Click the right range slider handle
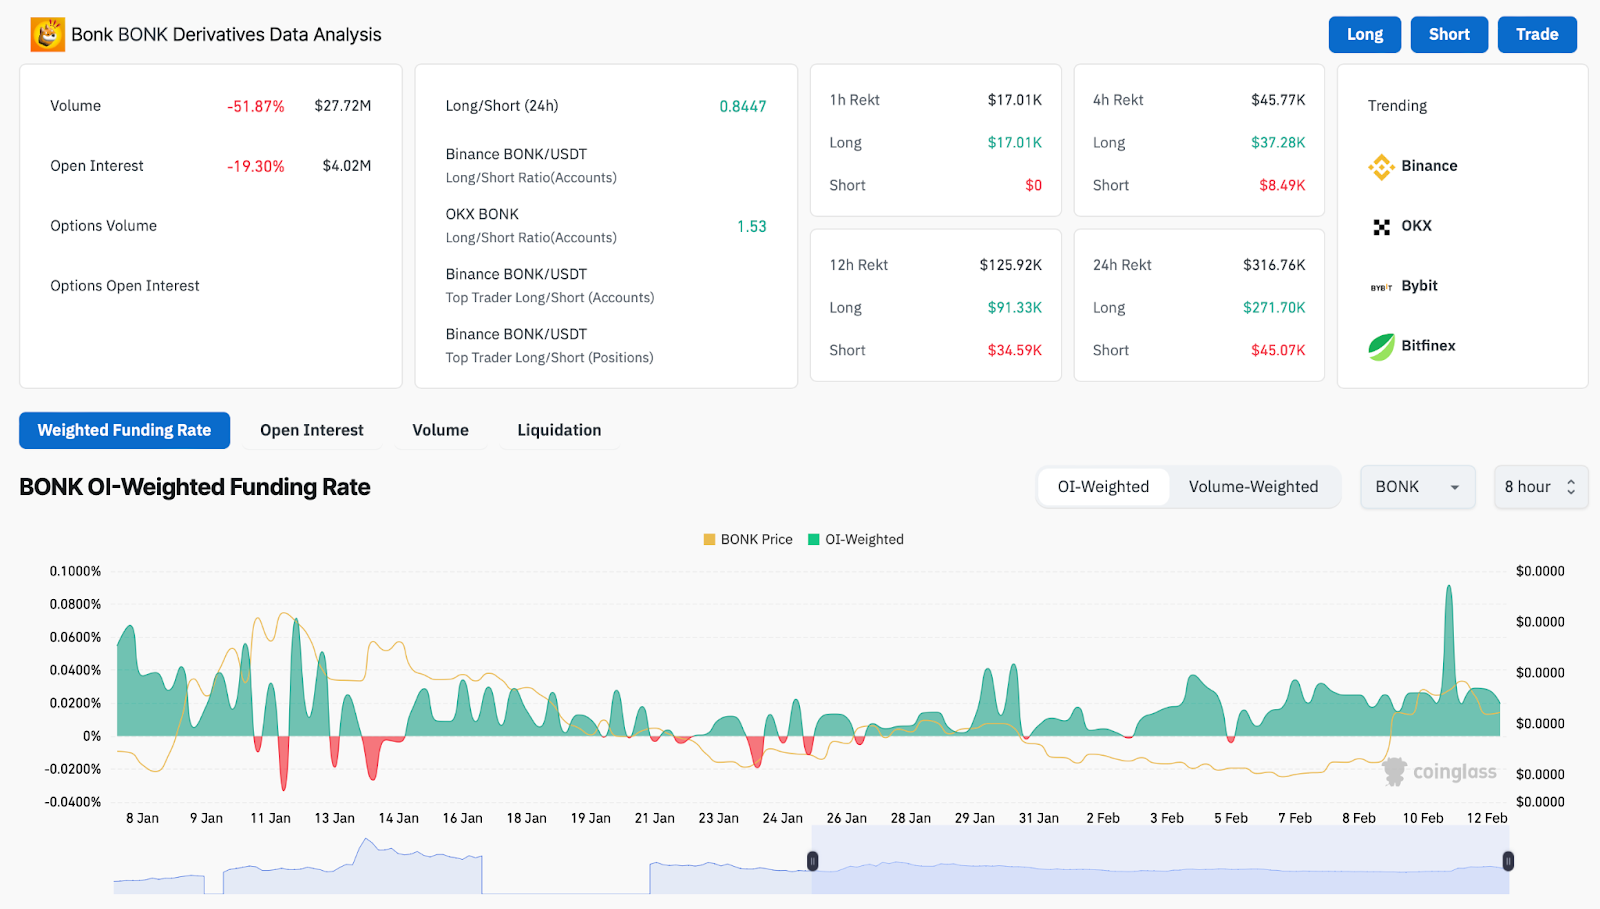The width and height of the screenshot is (1600, 909). click(x=1508, y=861)
